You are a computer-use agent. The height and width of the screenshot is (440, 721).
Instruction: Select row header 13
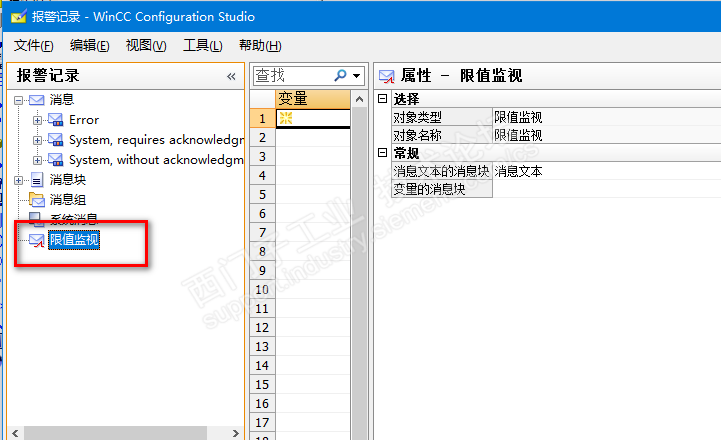point(263,347)
